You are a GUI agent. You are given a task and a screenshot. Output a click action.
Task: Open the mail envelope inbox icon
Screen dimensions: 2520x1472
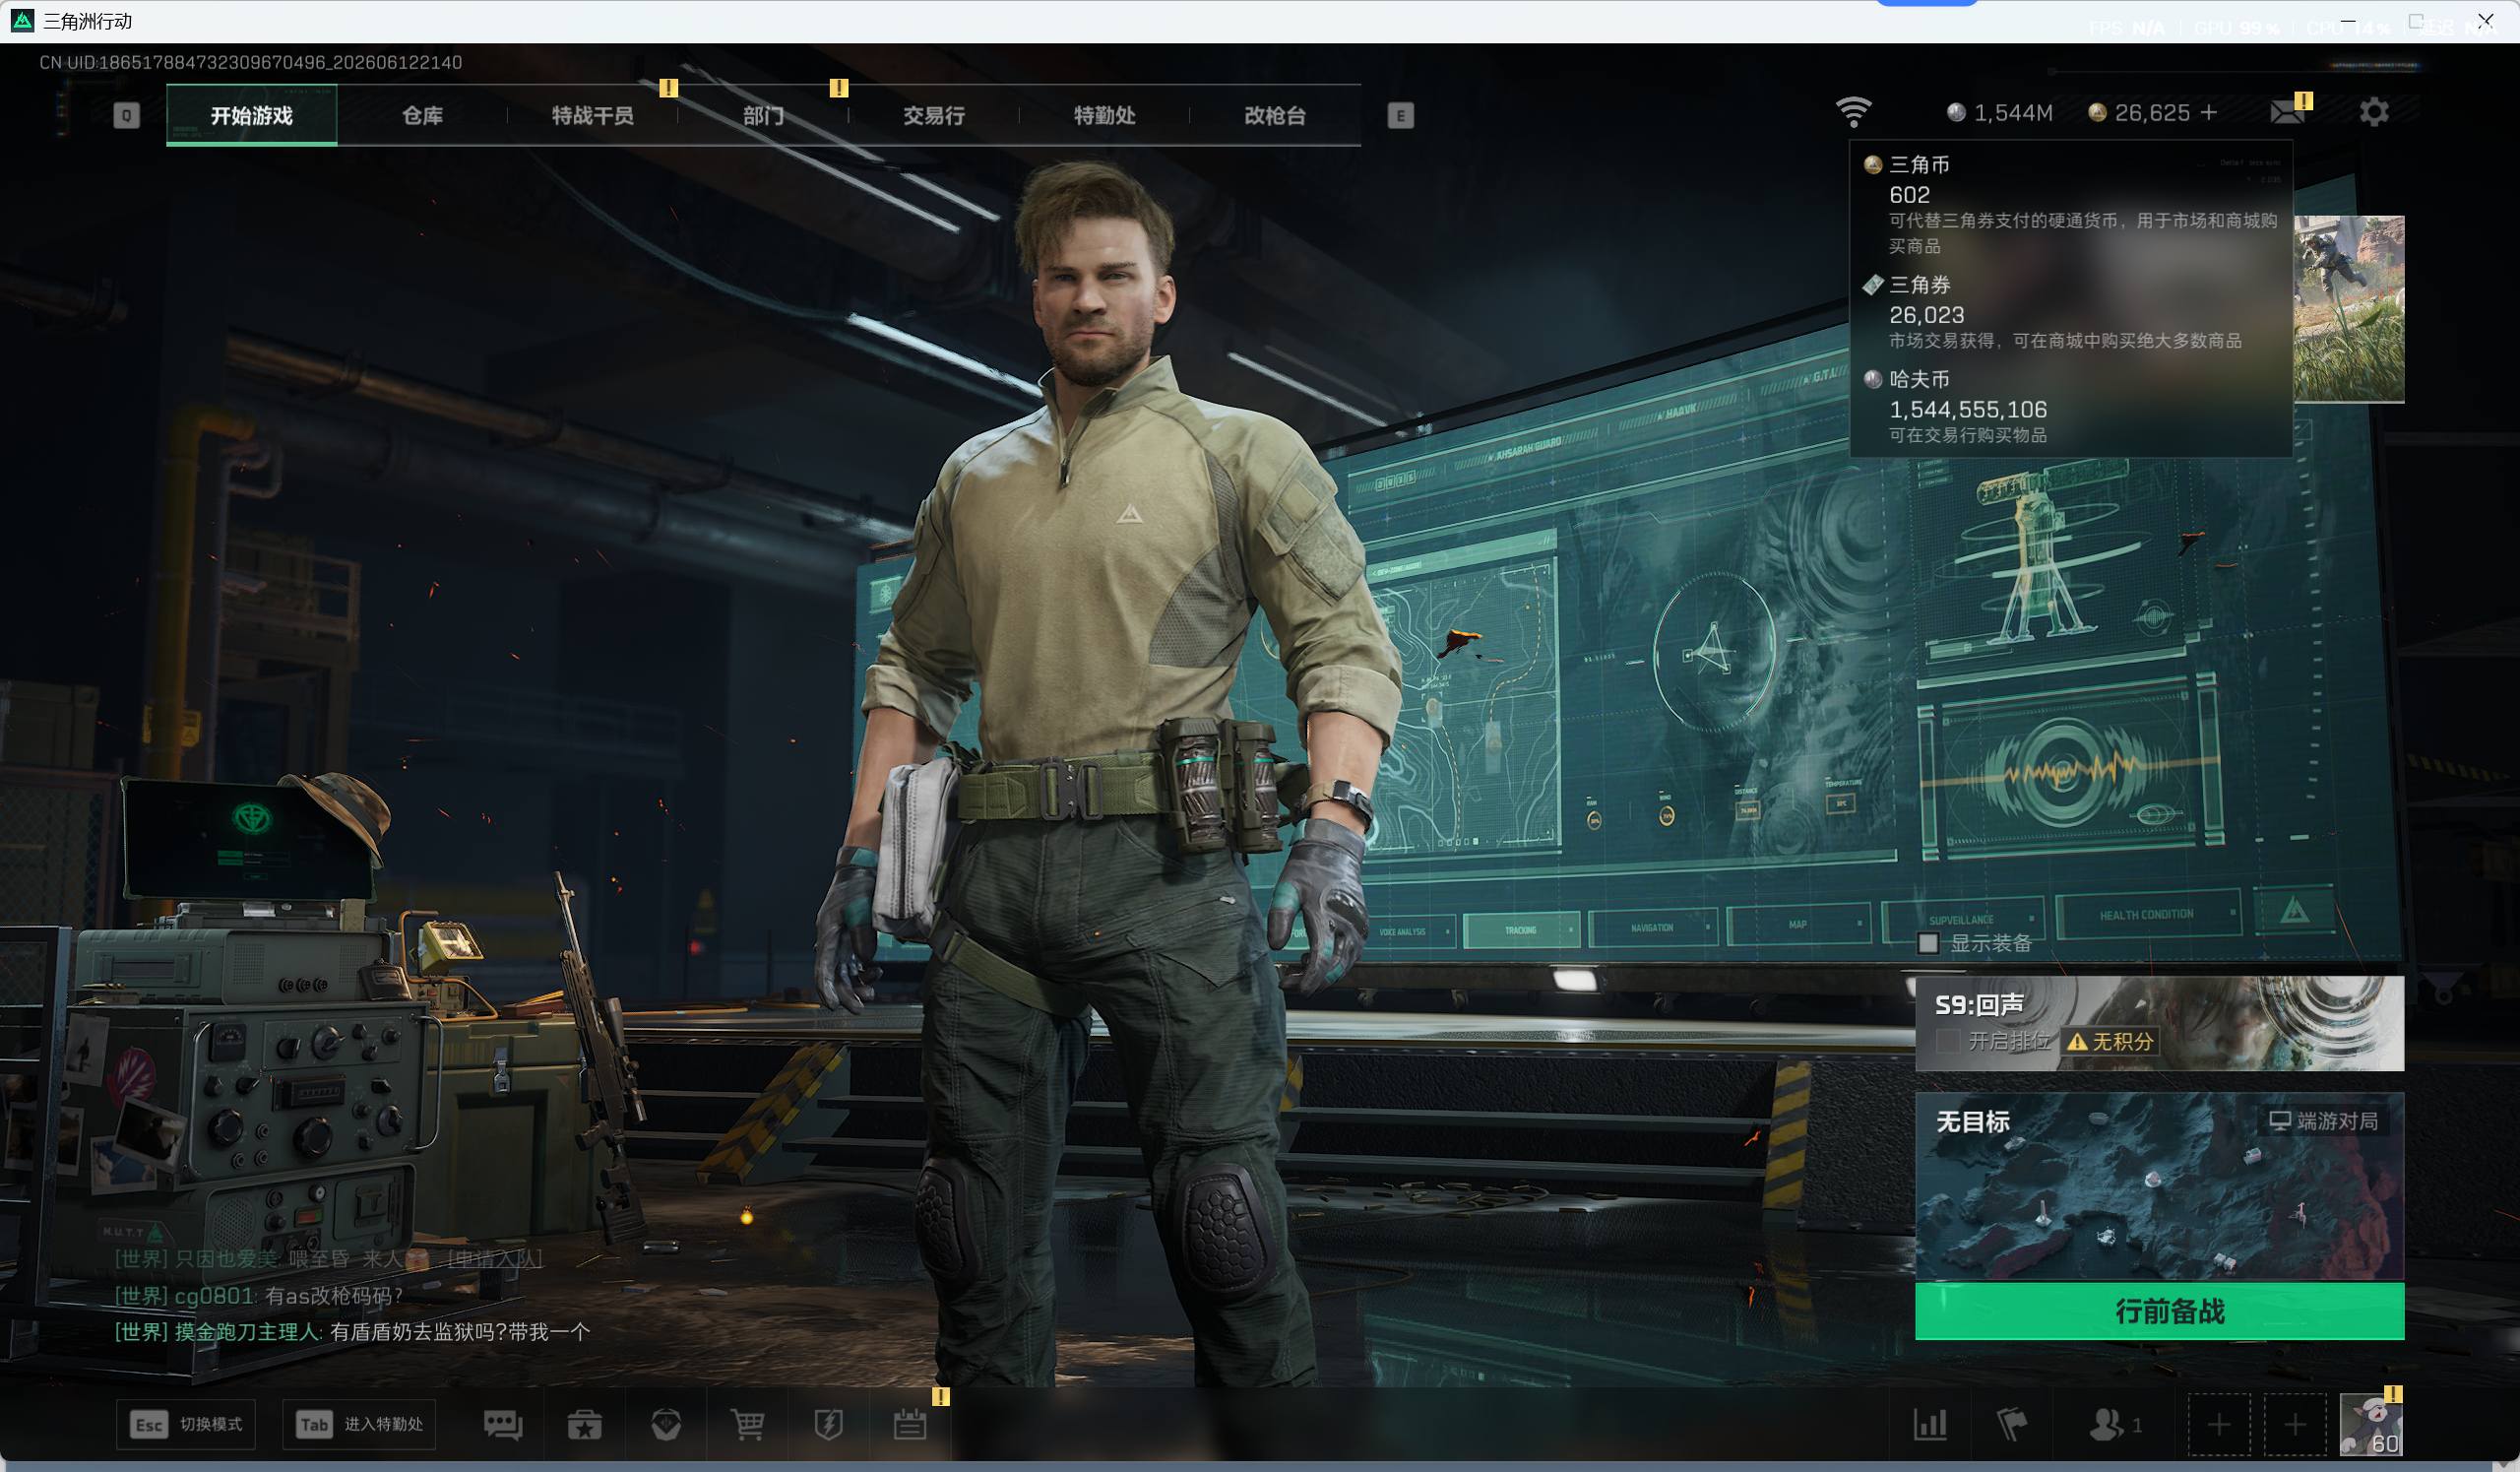2287,112
